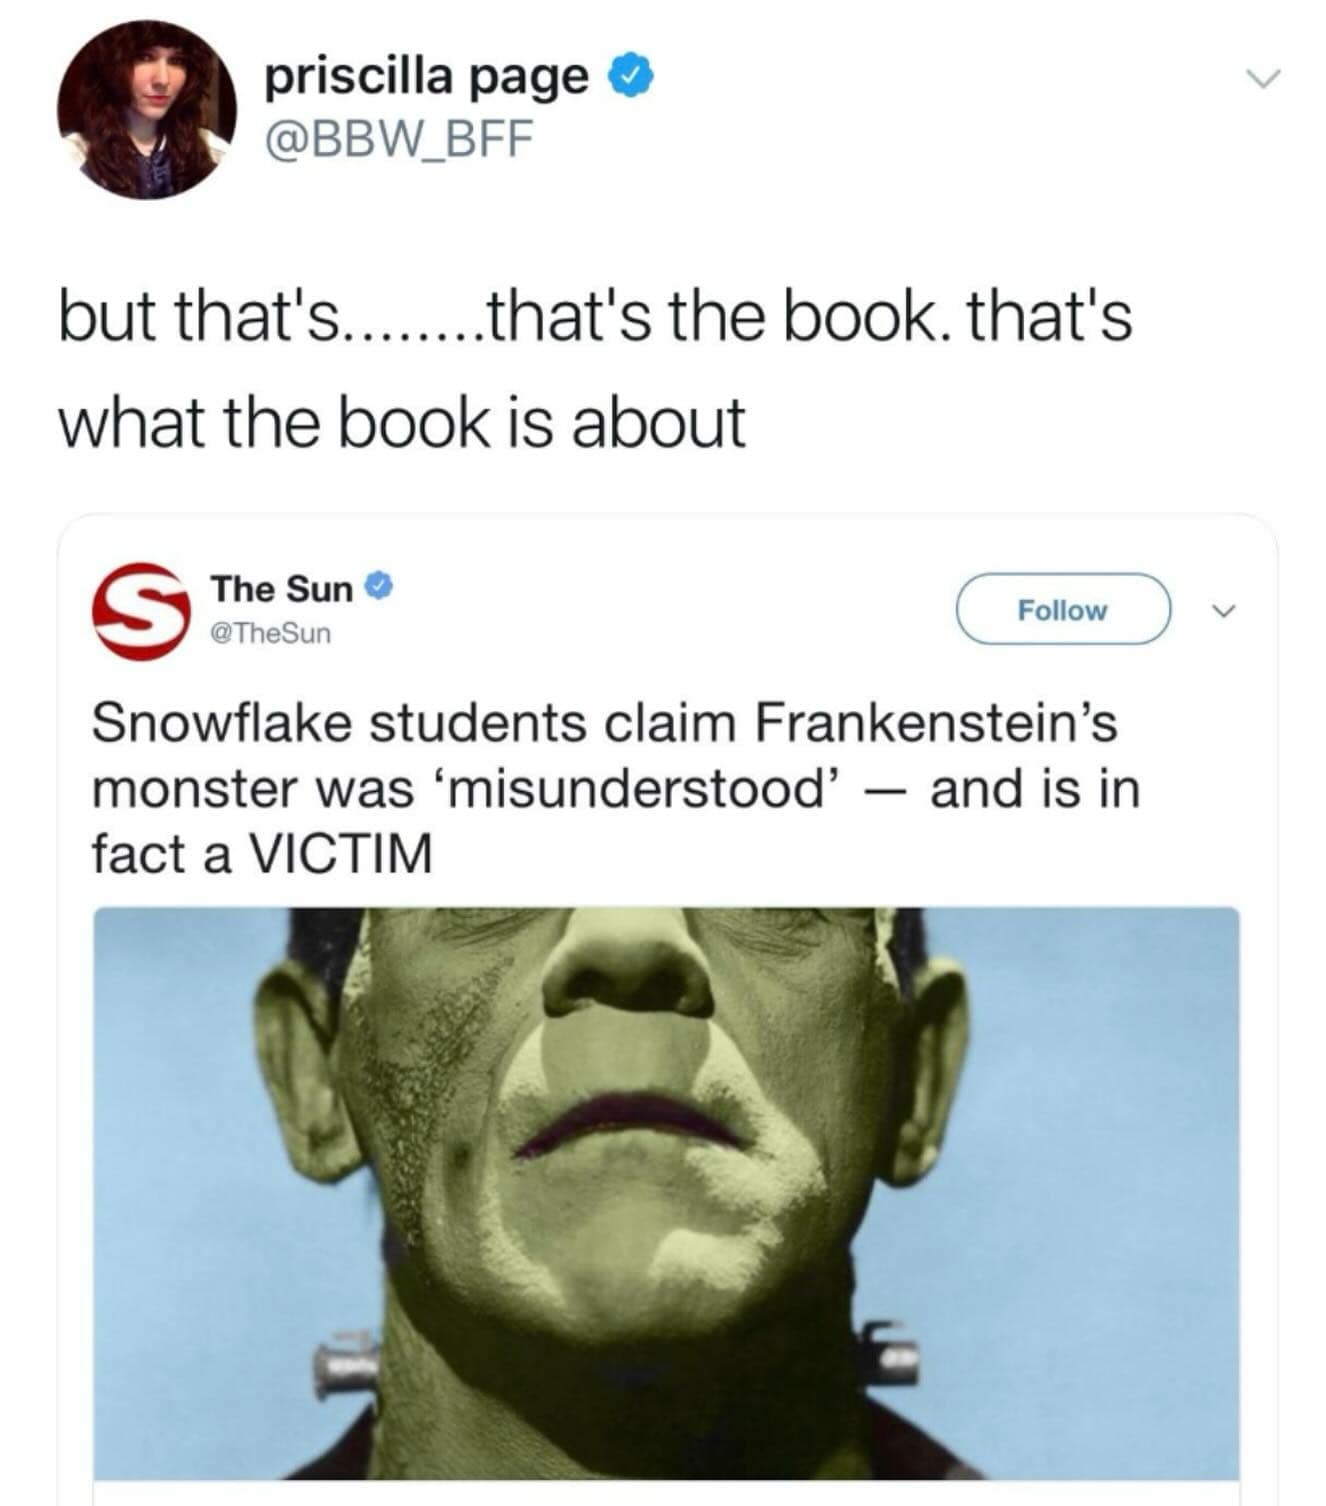
Task: Visit the @TheSun handle link
Action: pos(271,634)
